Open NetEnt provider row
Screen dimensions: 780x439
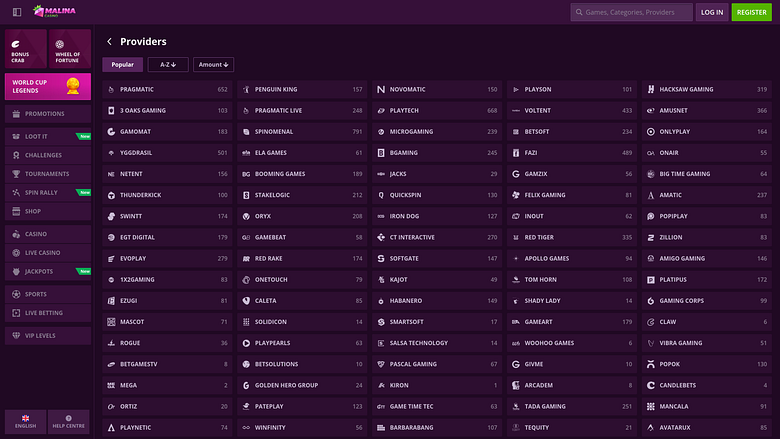click(x=167, y=174)
